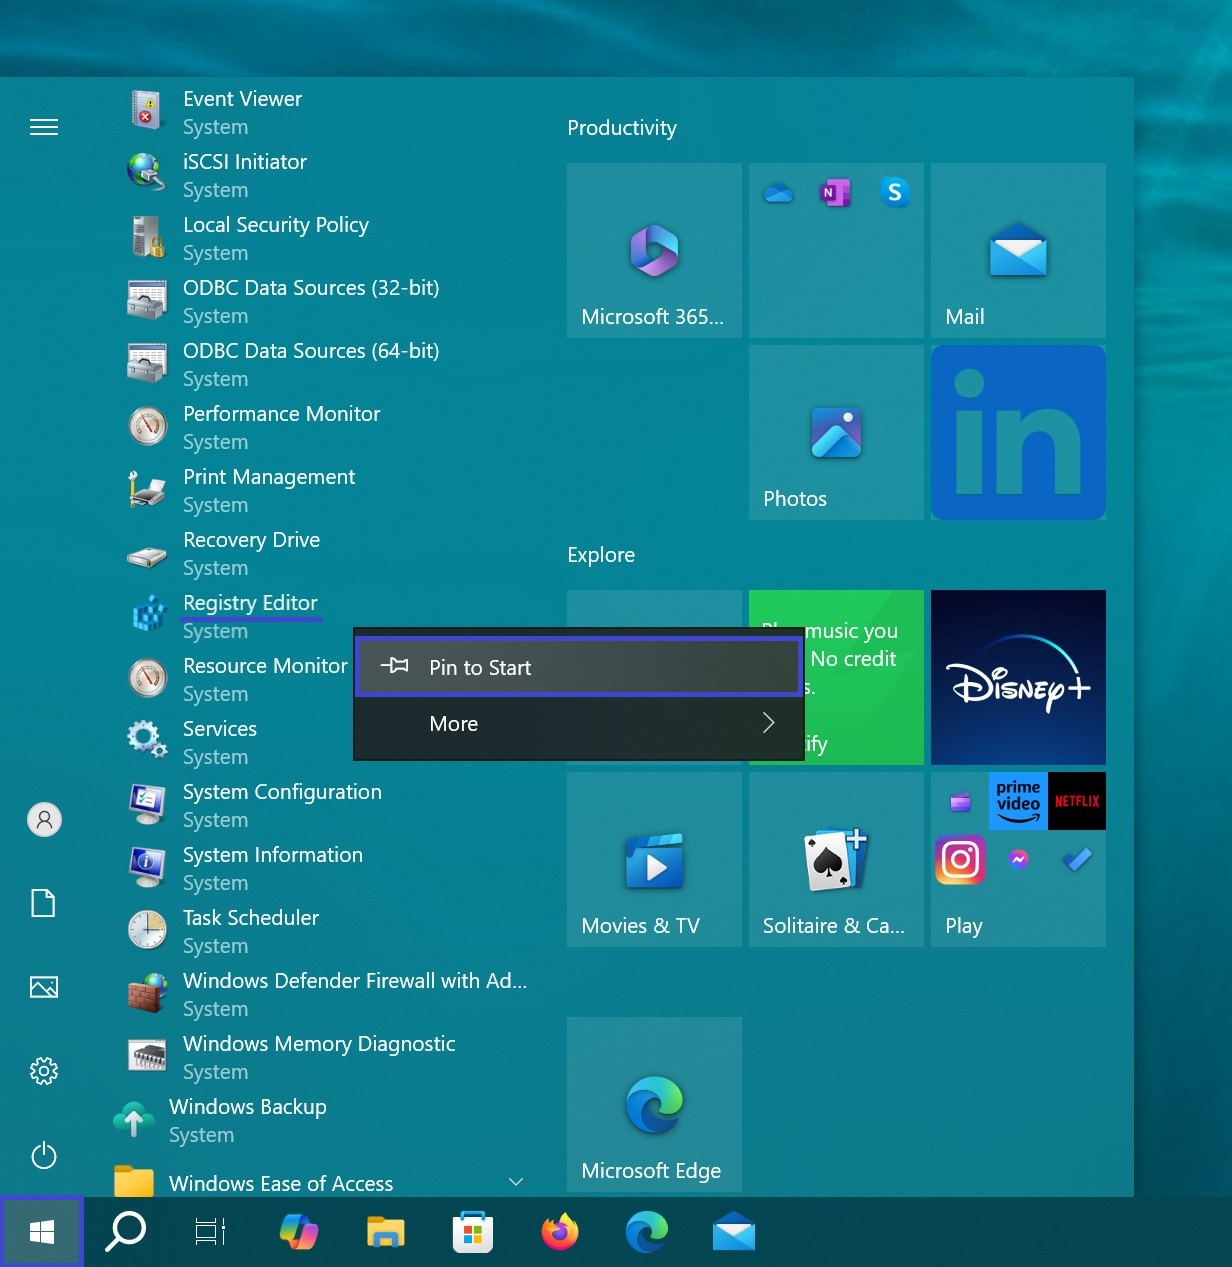Open the Windows Memory Diagnostic chip icon
The height and width of the screenshot is (1267, 1232).
coord(147,1056)
